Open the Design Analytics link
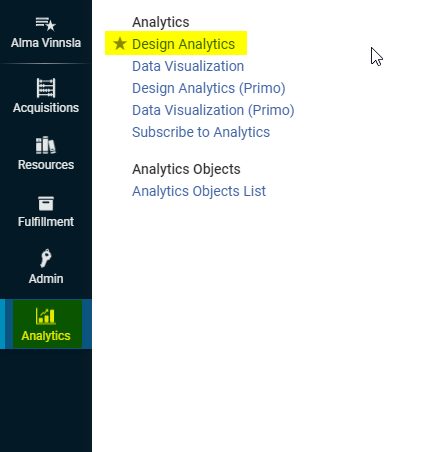 pos(183,44)
